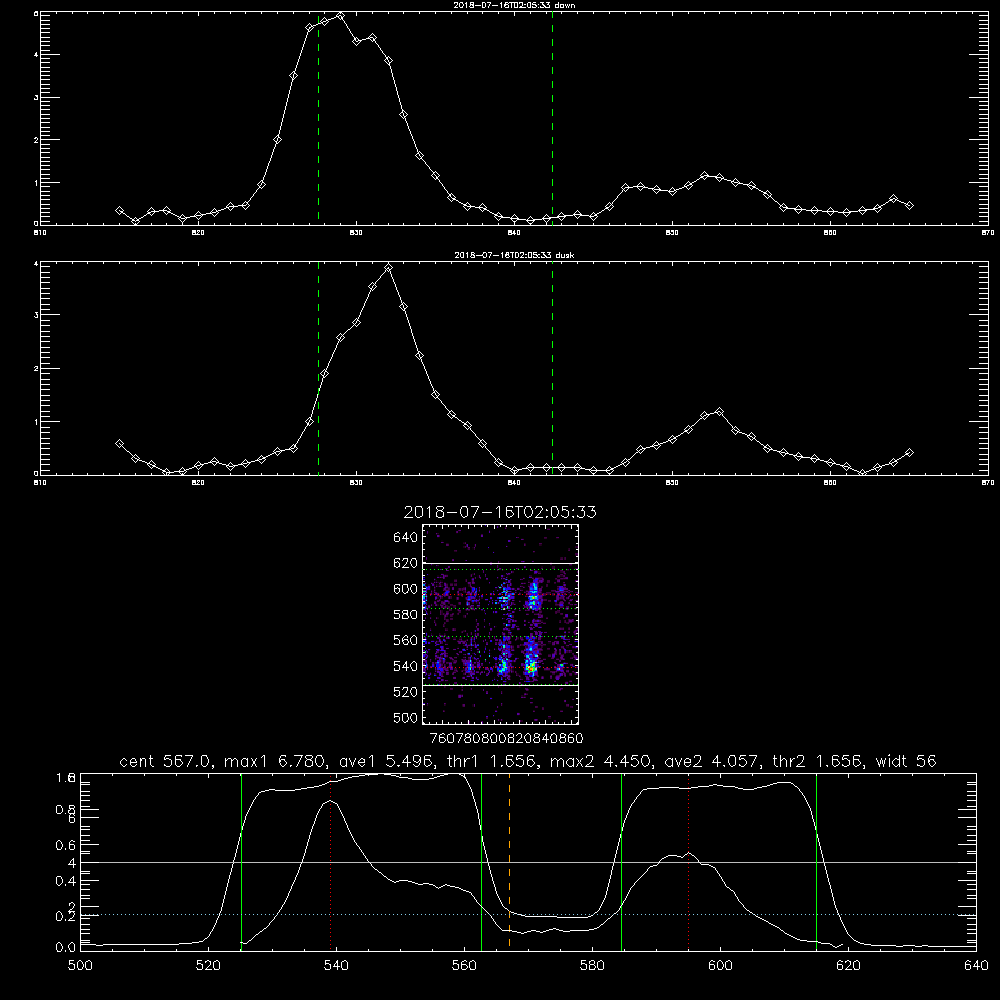Click green dashed line near 828 in dawn plot
This screenshot has height=1000, width=1000.
click(318, 118)
